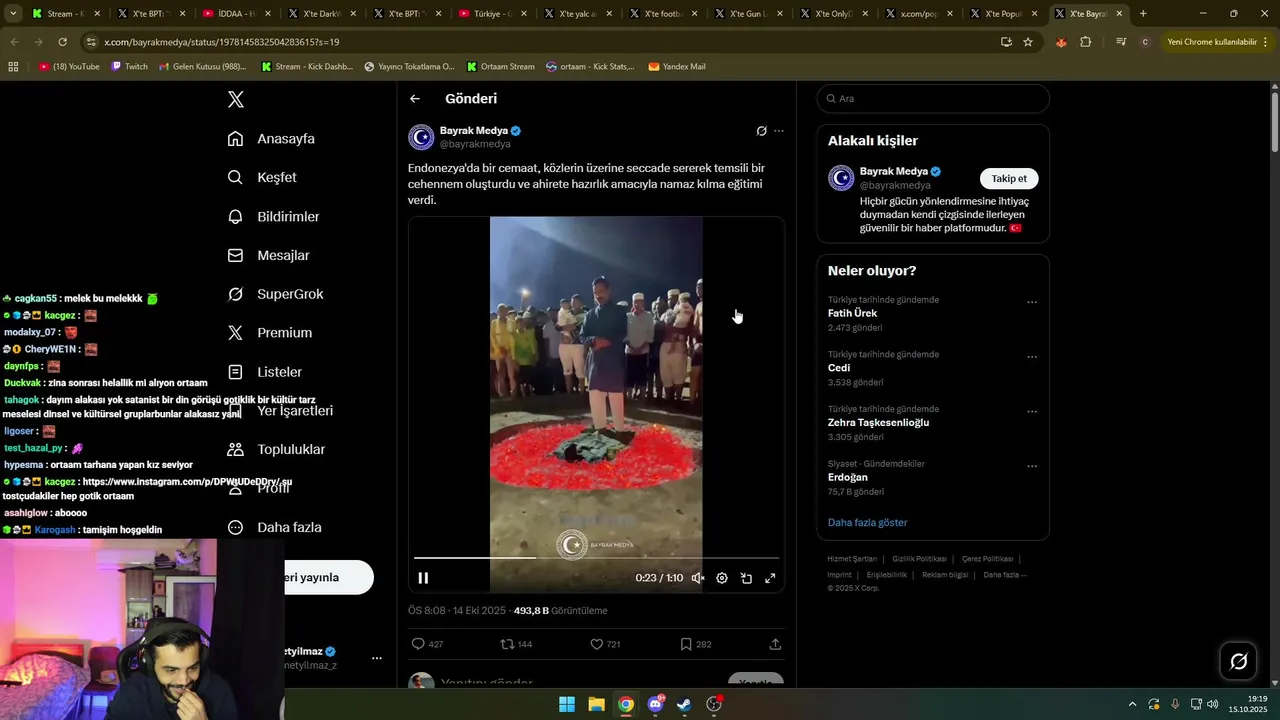
Task: Open the floating Grok button
Action: (x=1238, y=661)
